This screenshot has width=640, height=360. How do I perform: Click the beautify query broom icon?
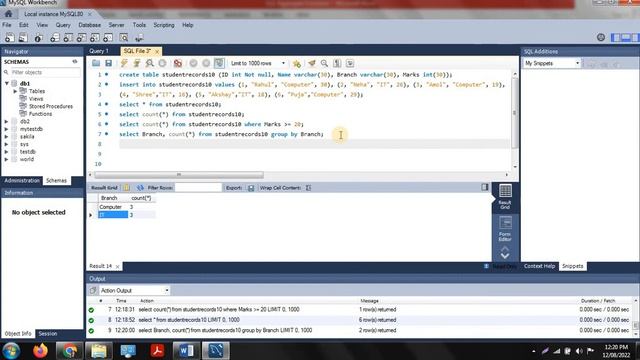click(312, 63)
